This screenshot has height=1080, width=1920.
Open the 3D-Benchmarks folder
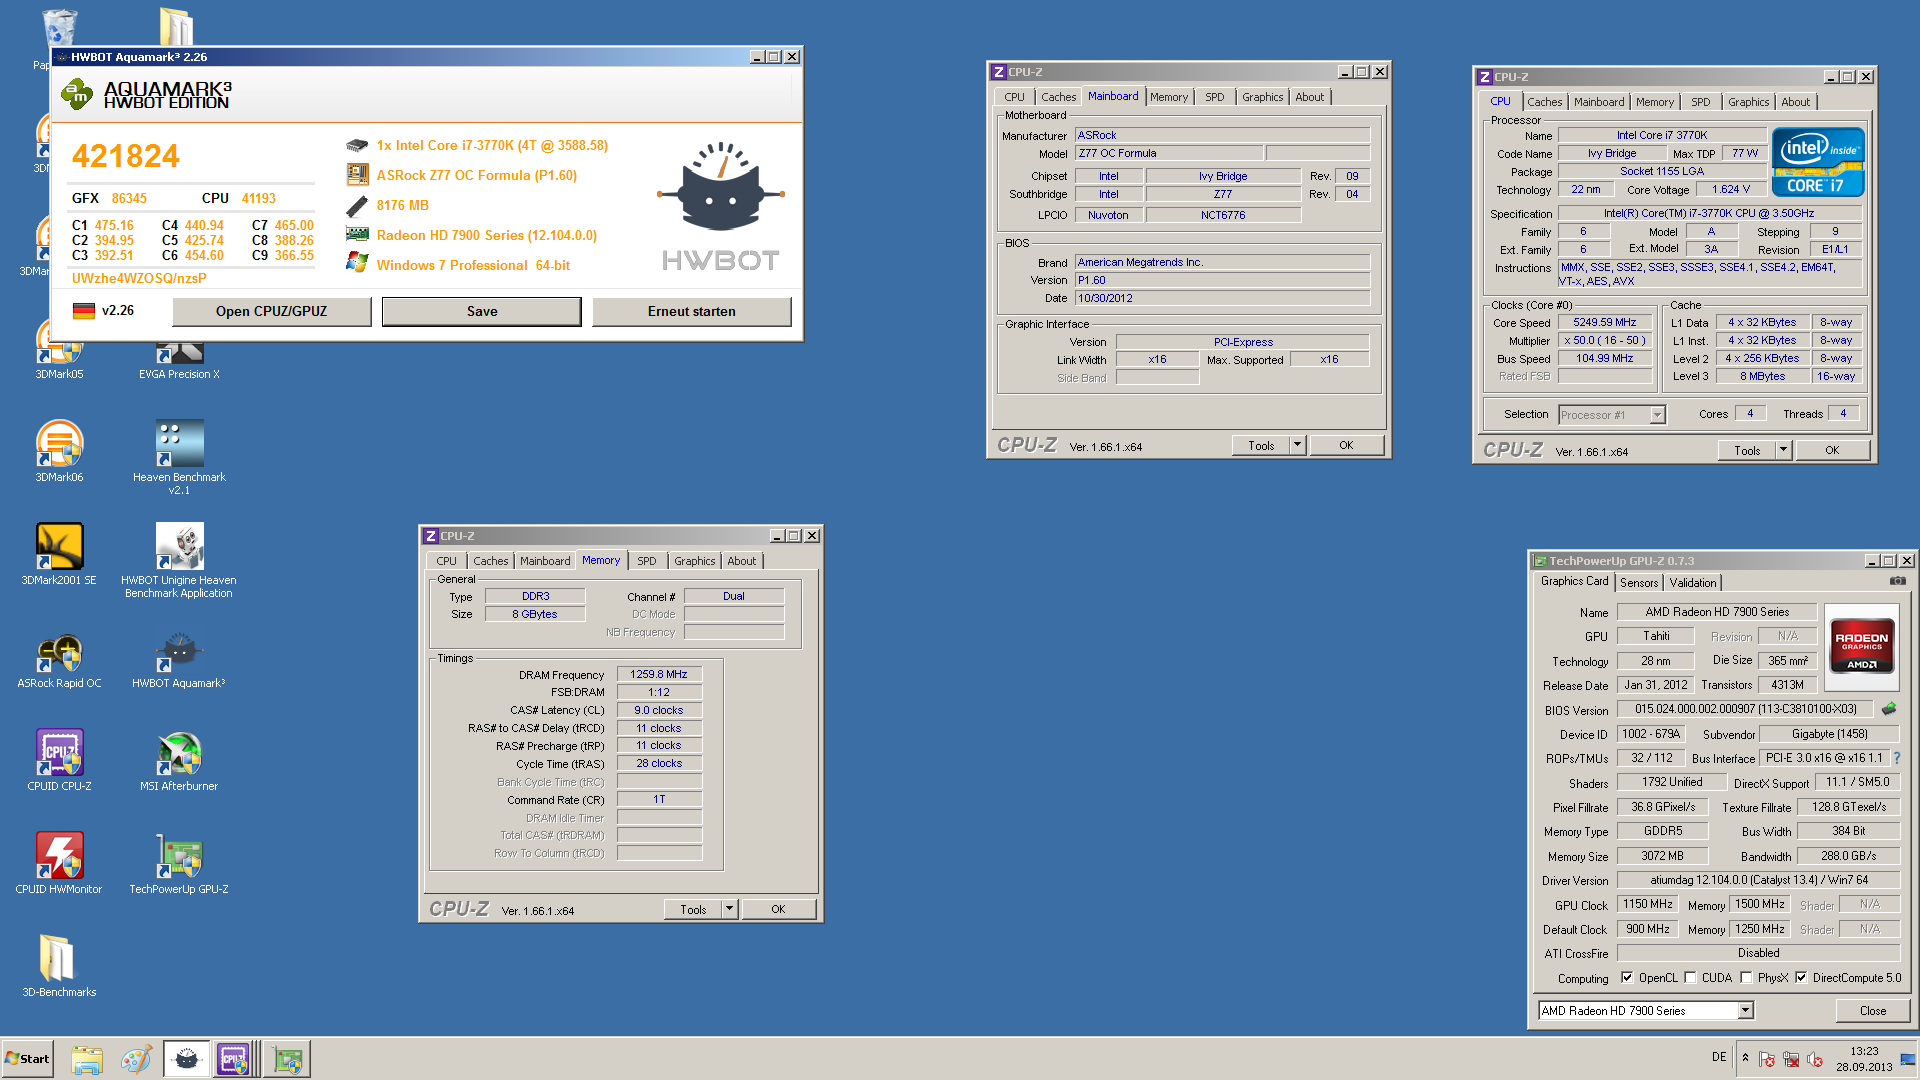pyautogui.click(x=59, y=966)
